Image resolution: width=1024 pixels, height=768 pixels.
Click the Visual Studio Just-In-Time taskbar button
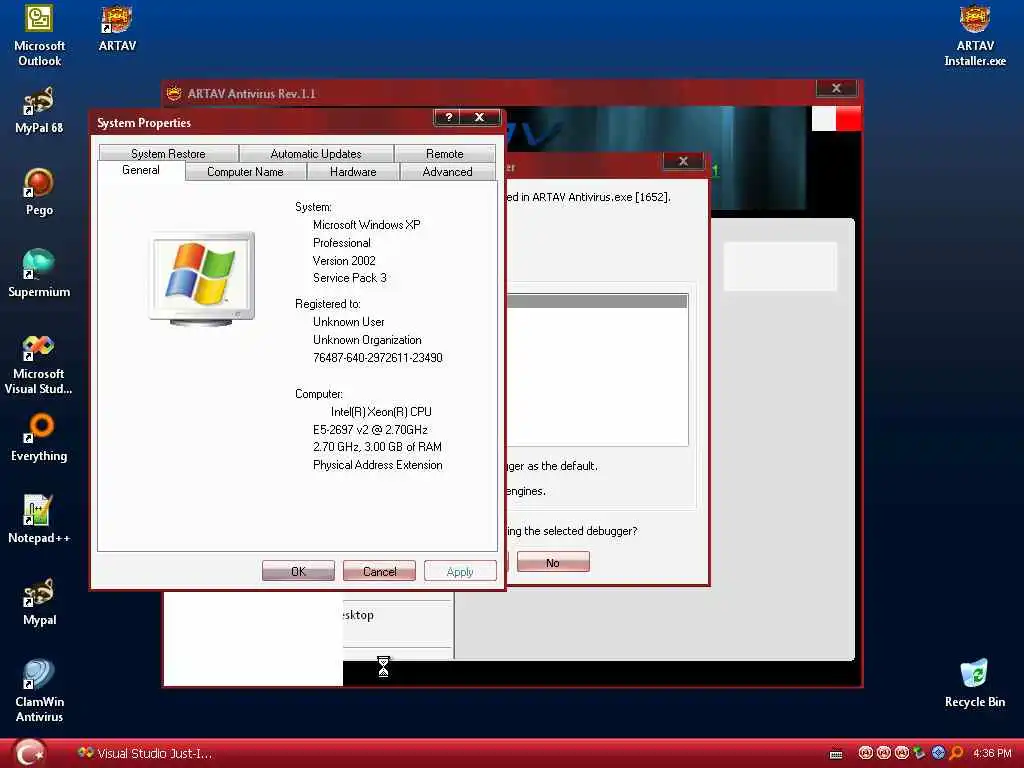tap(145, 753)
